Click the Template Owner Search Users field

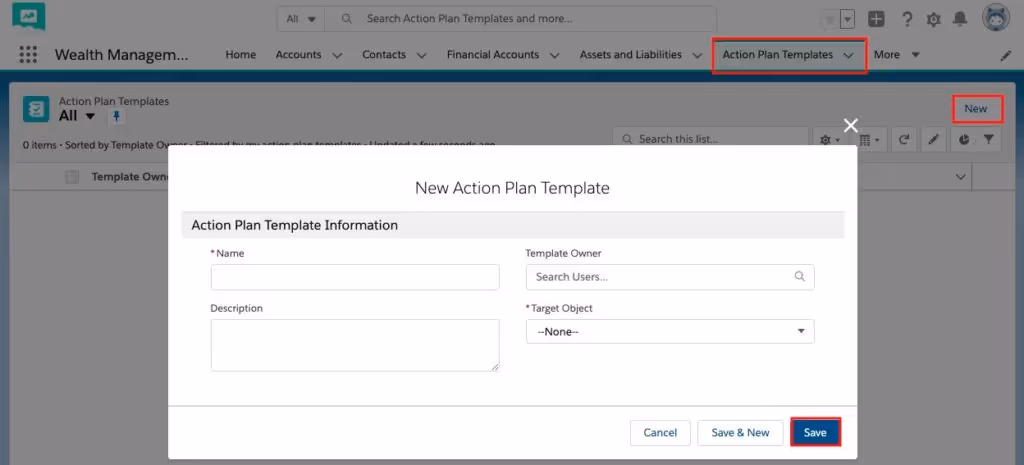(670, 277)
